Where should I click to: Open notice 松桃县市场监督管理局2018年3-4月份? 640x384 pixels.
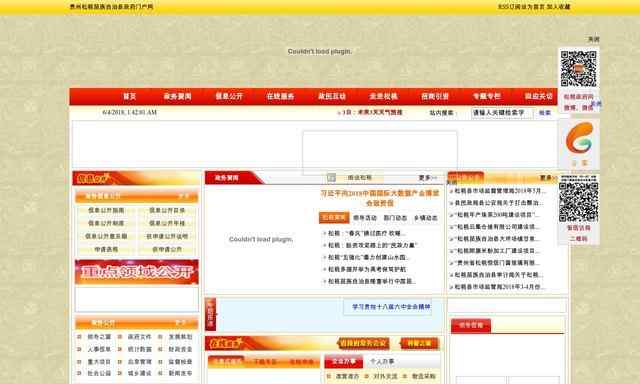[499, 287]
